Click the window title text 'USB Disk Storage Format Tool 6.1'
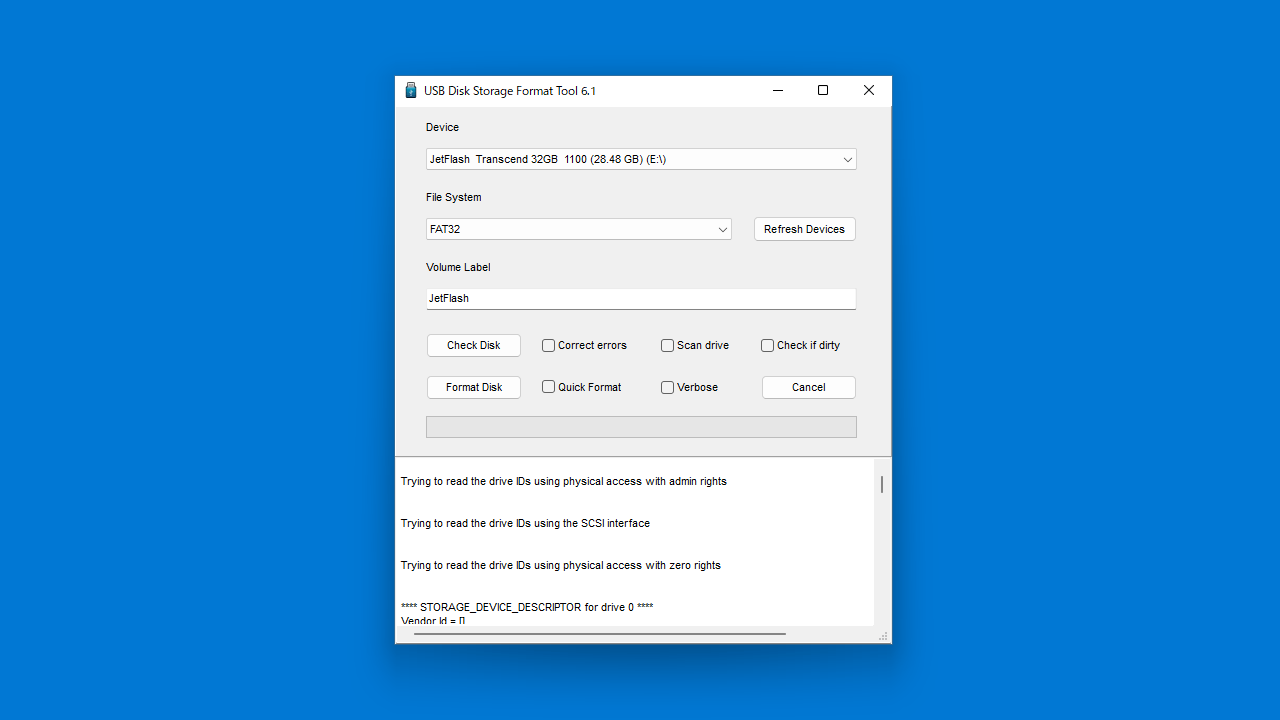The image size is (1280, 720). [x=510, y=91]
